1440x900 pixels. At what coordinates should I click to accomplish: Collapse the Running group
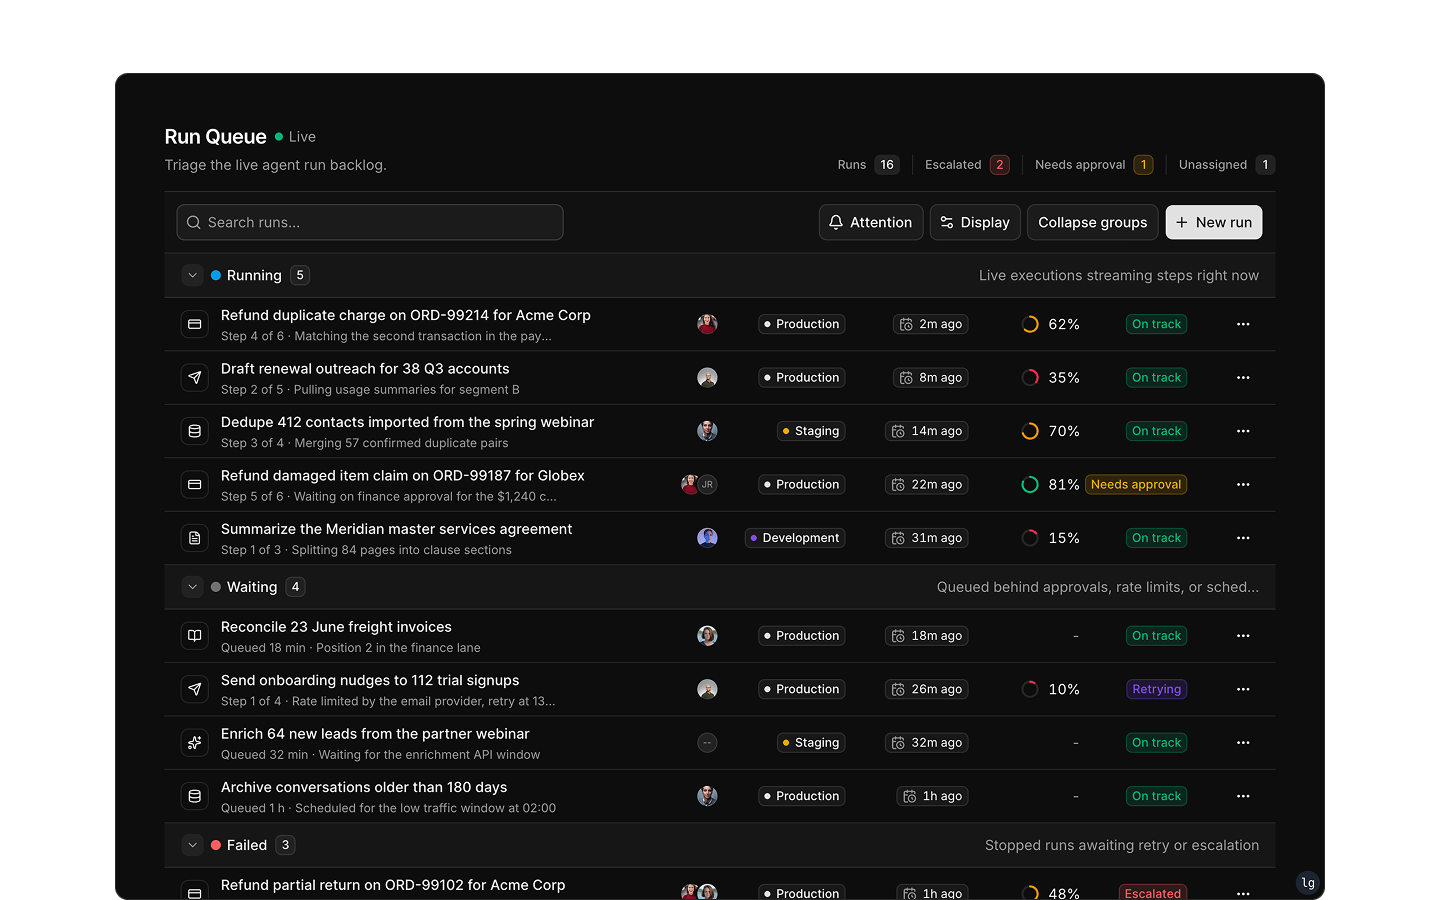point(193,275)
